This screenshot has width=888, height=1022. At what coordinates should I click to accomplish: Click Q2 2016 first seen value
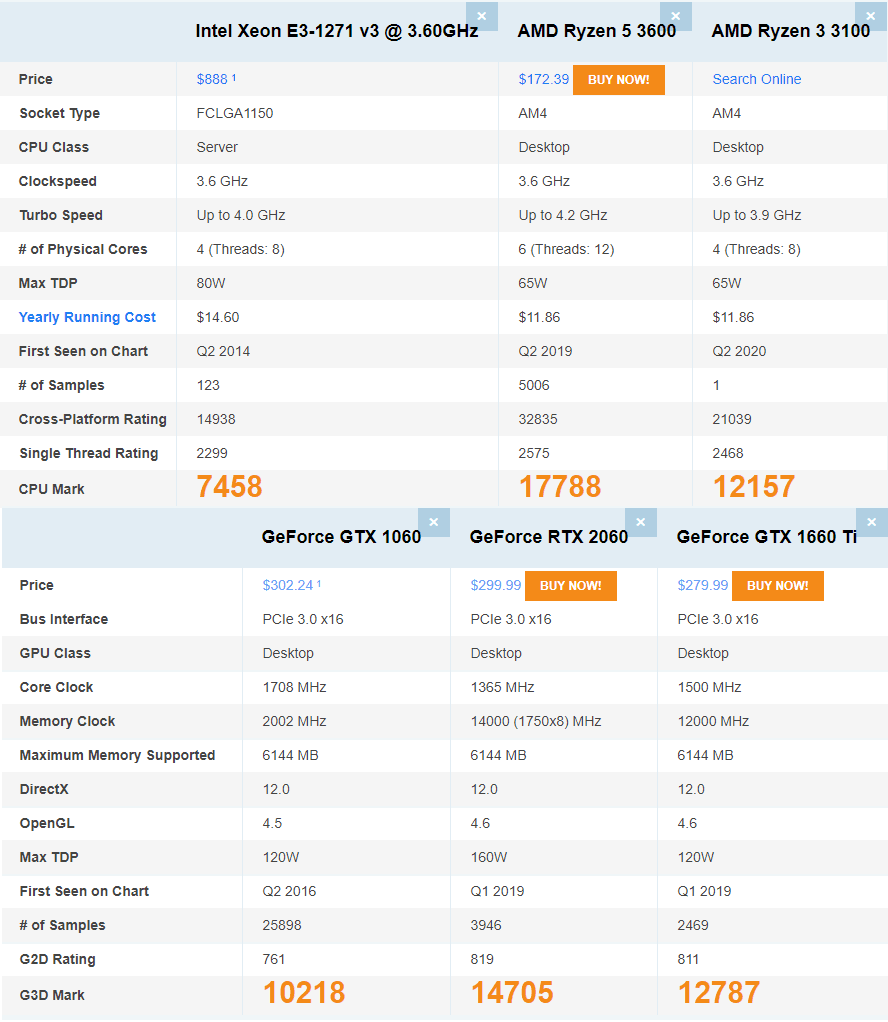289,891
